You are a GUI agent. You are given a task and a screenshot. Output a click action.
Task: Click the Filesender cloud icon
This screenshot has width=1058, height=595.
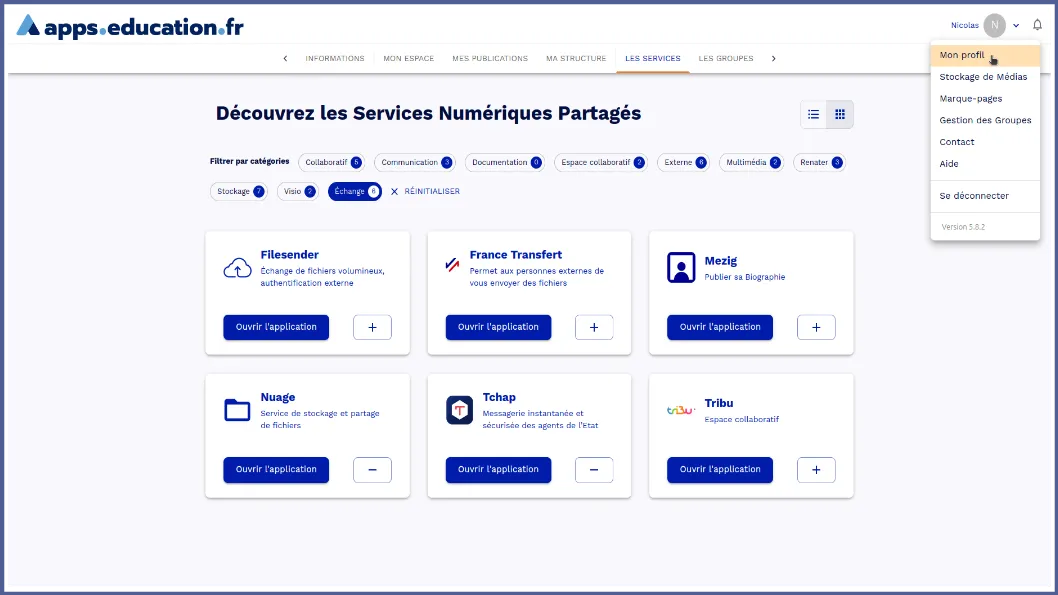[238, 268]
